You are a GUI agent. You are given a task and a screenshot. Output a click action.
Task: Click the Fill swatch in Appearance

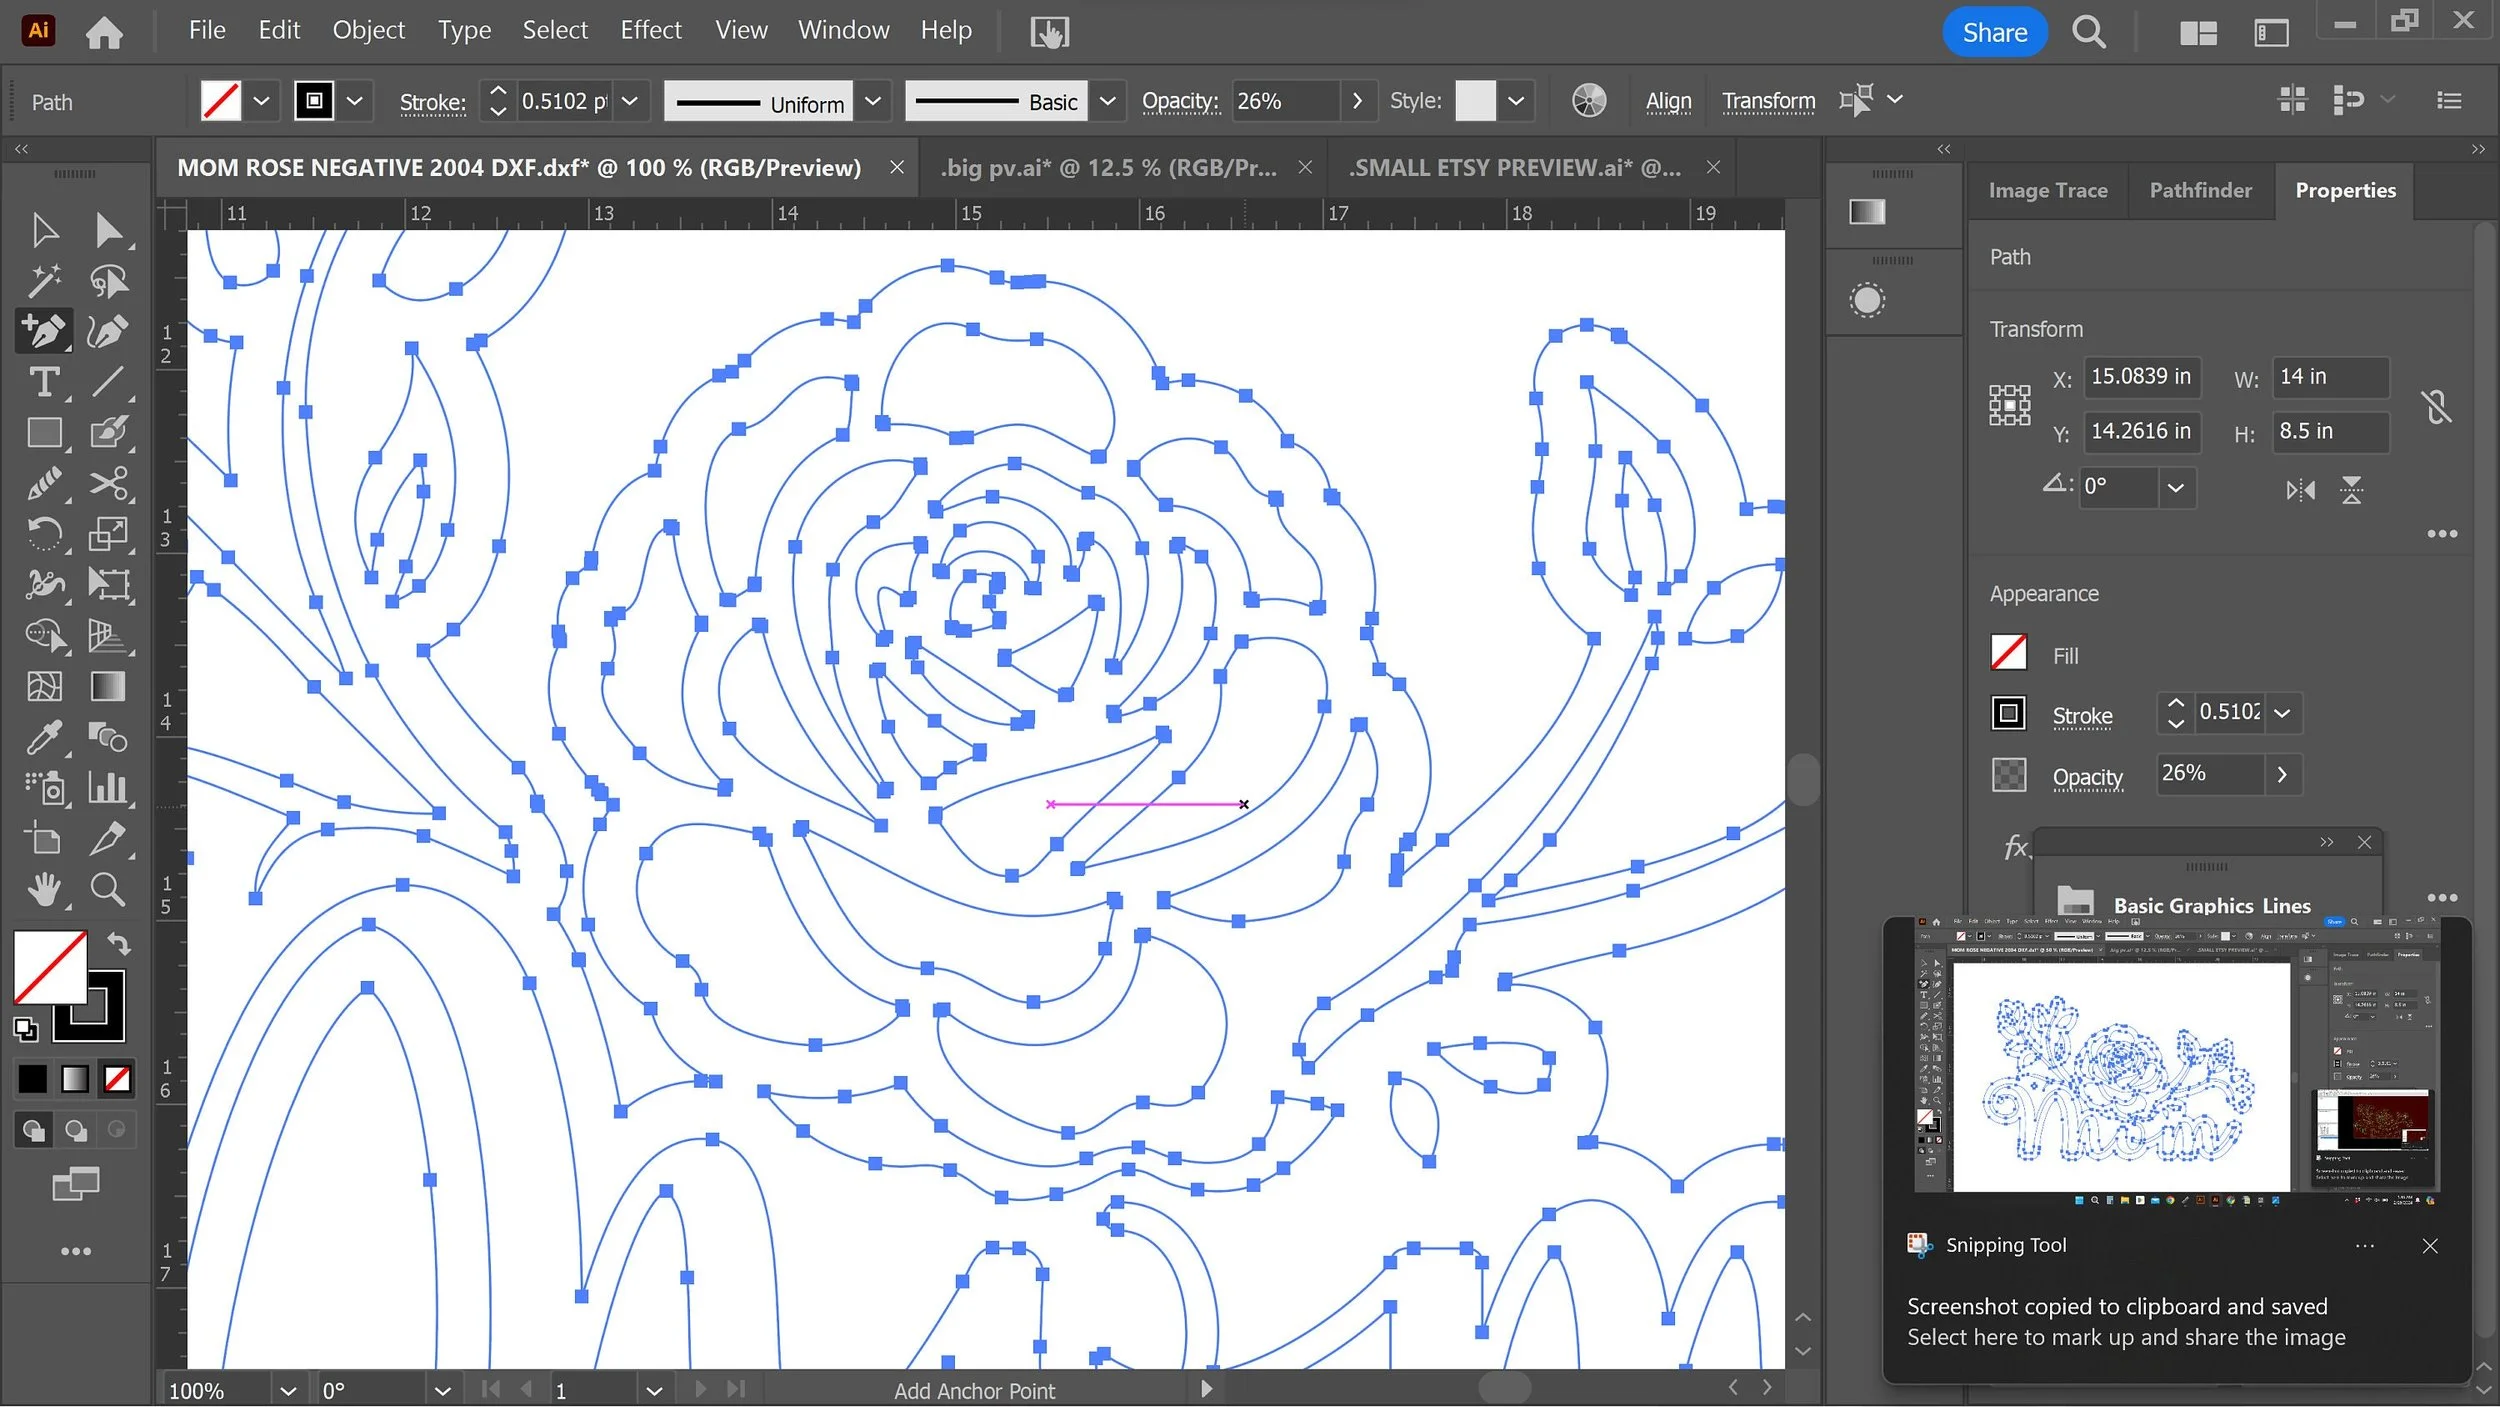tap(2008, 654)
